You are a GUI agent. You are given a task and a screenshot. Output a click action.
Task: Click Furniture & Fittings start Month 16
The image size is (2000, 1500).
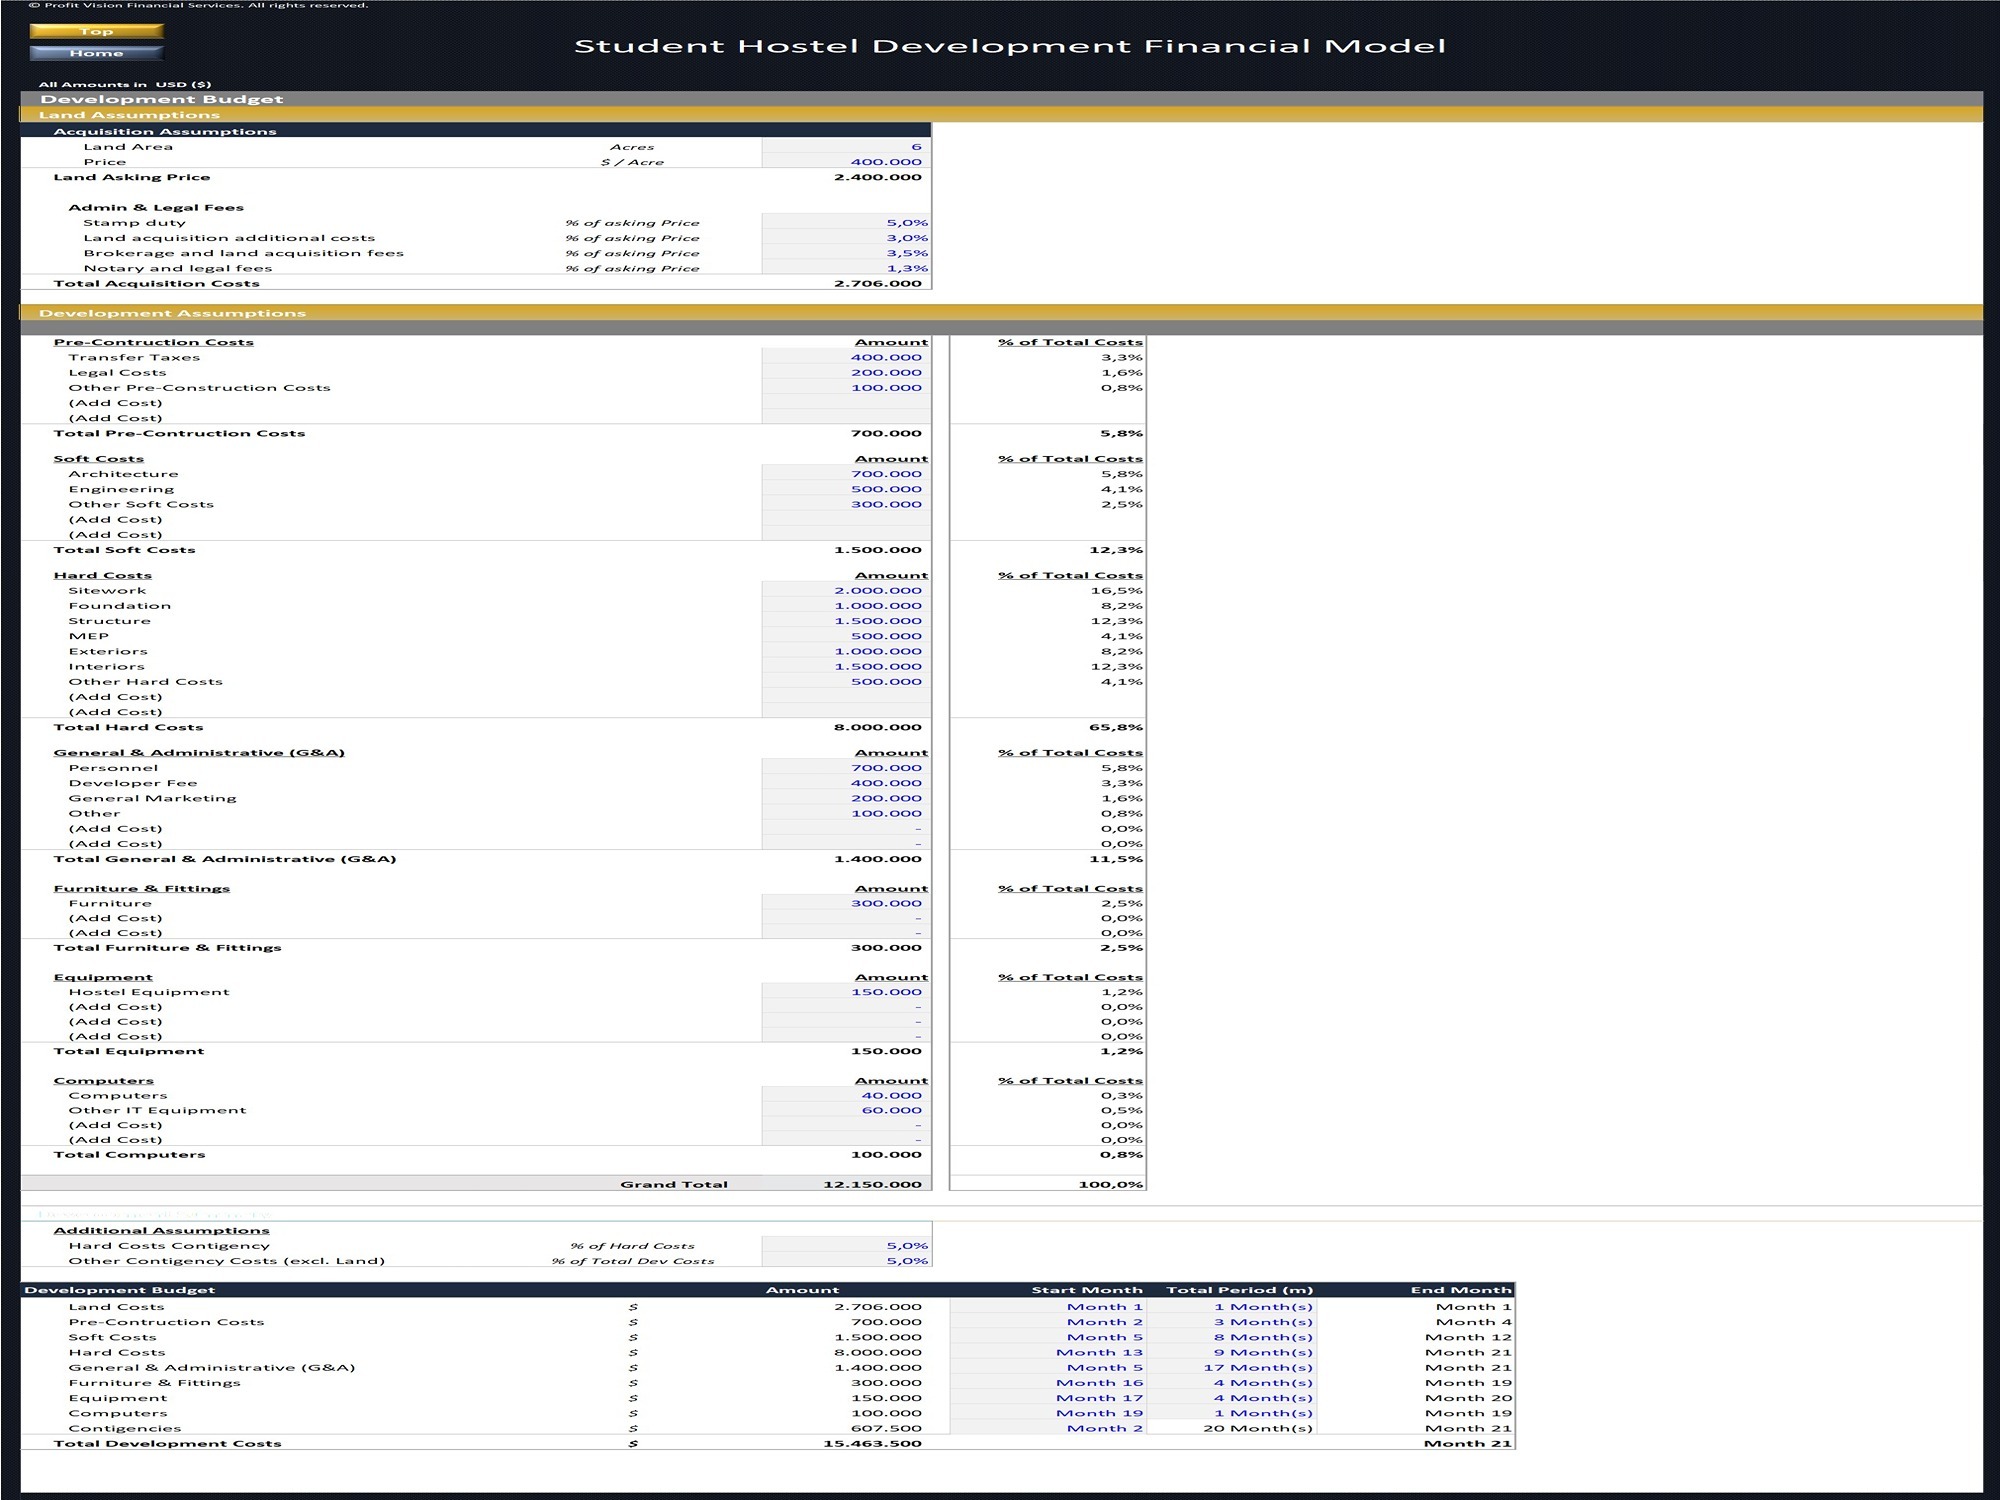[1047, 1383]
